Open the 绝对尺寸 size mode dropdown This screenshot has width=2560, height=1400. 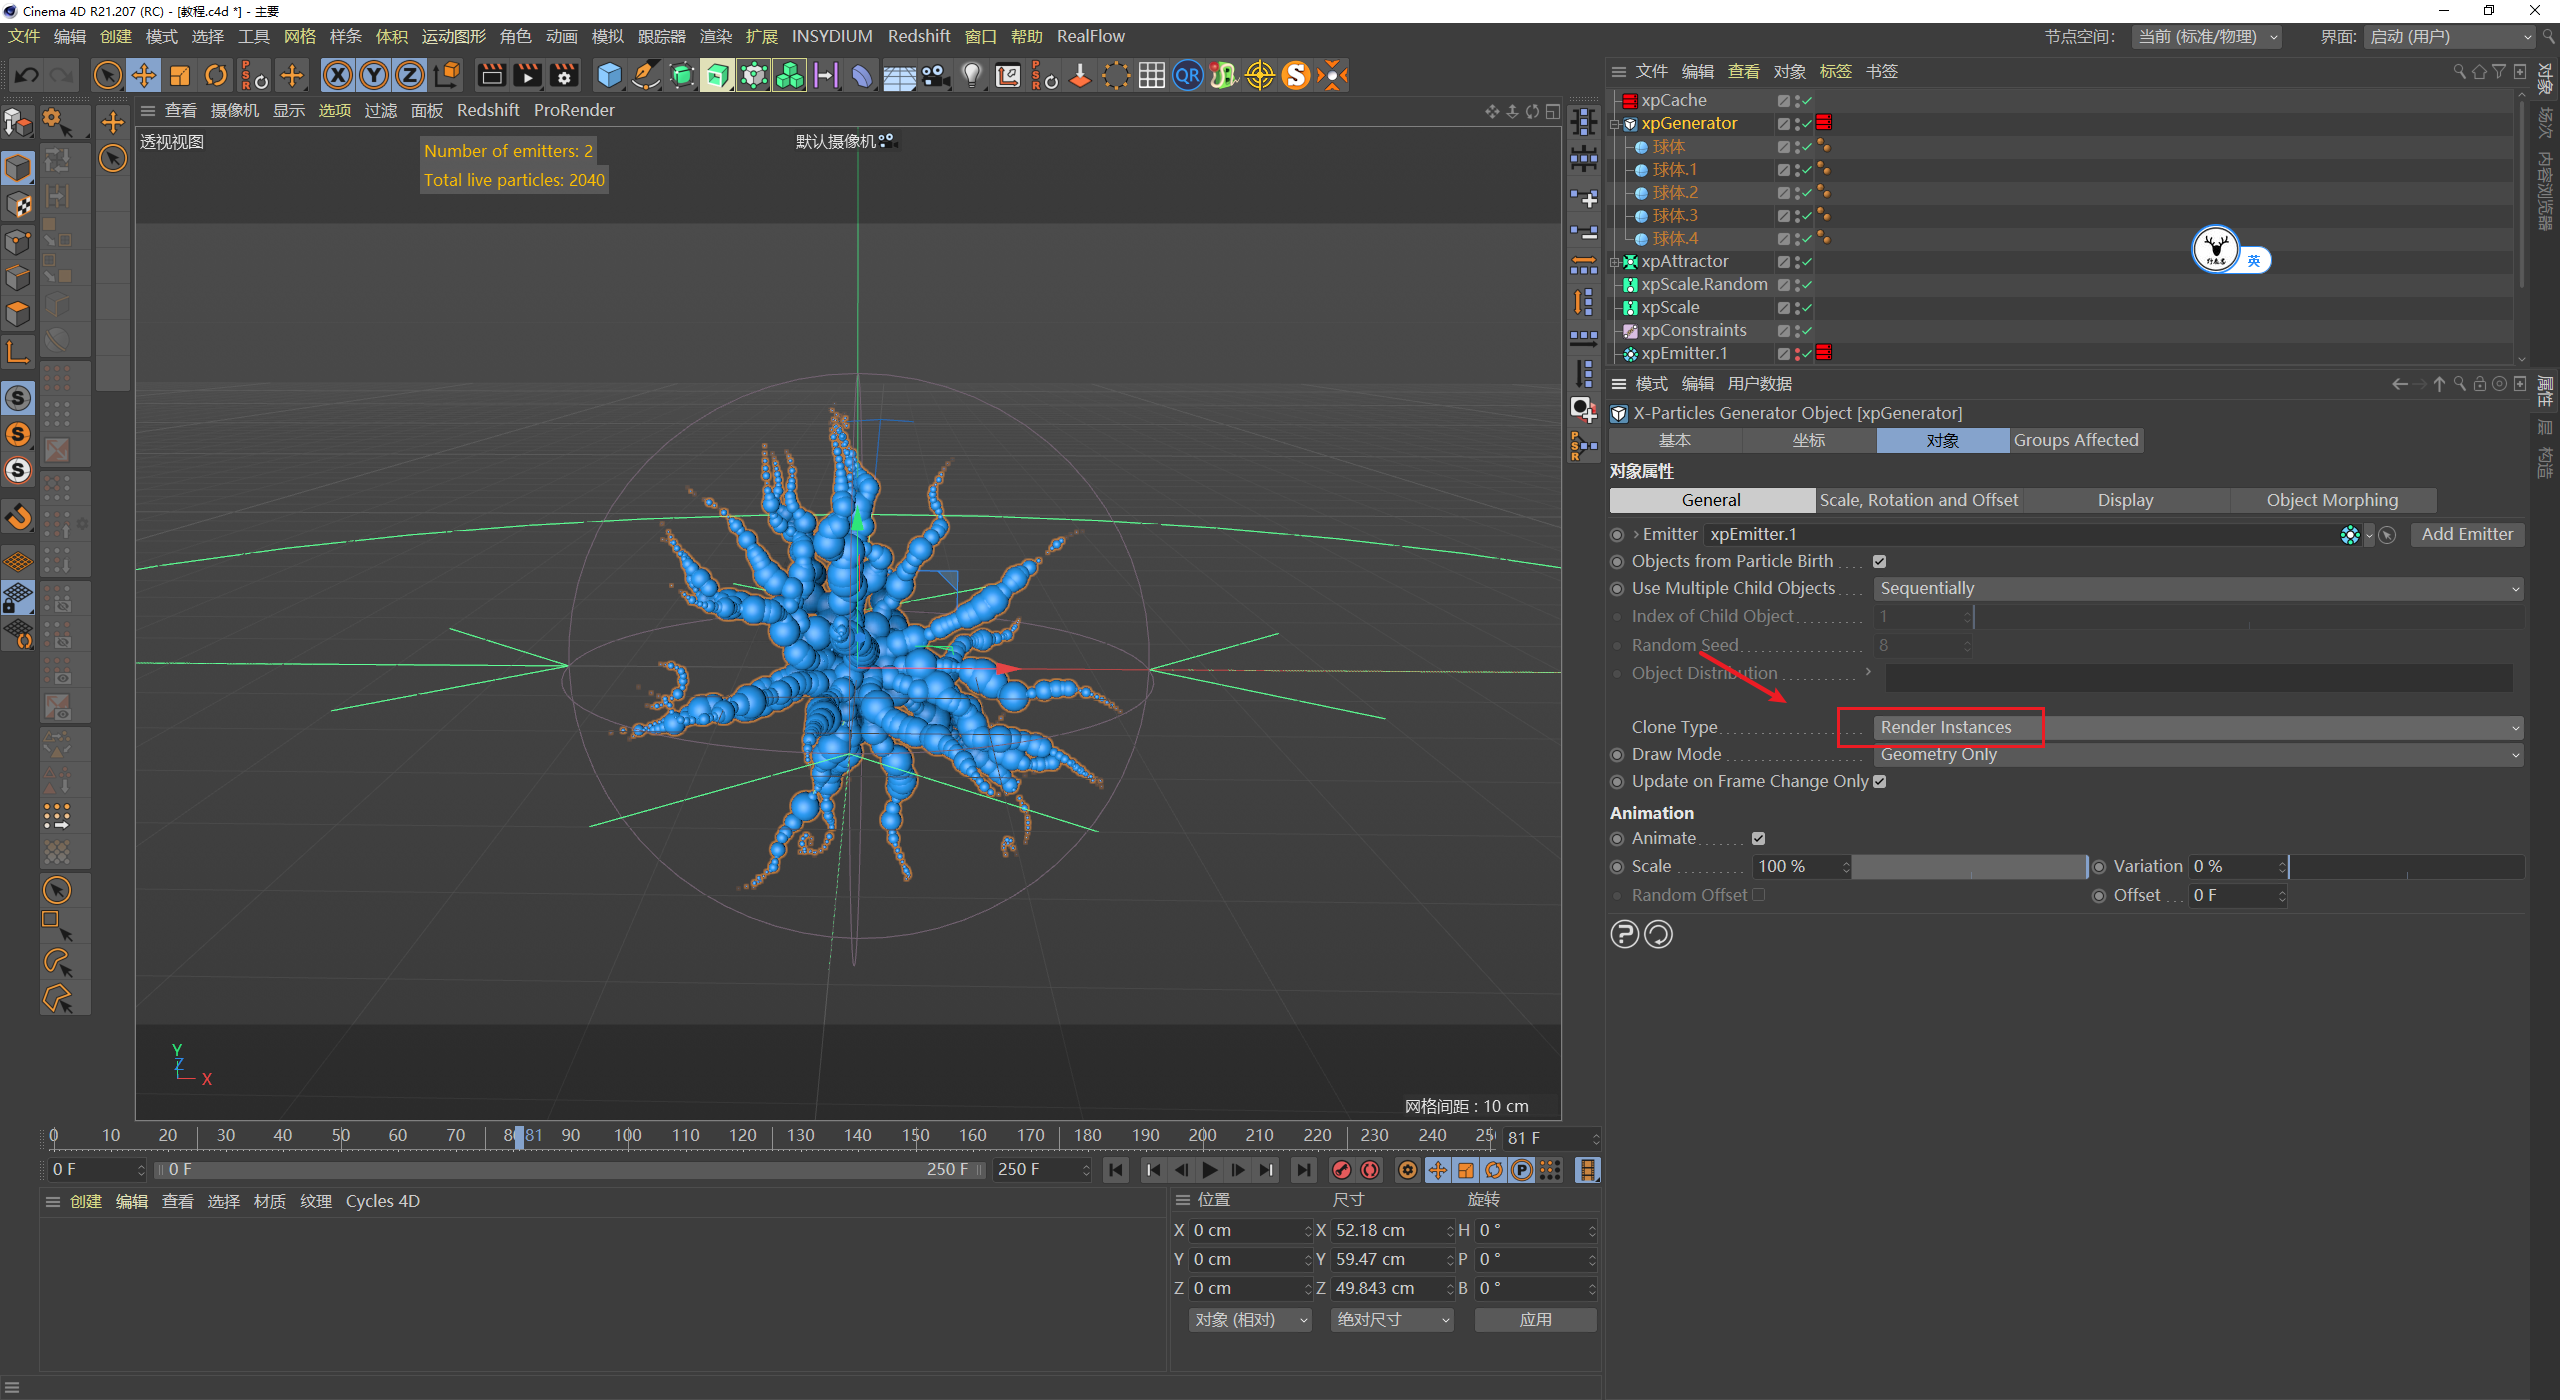(x=1392, y=1320)
